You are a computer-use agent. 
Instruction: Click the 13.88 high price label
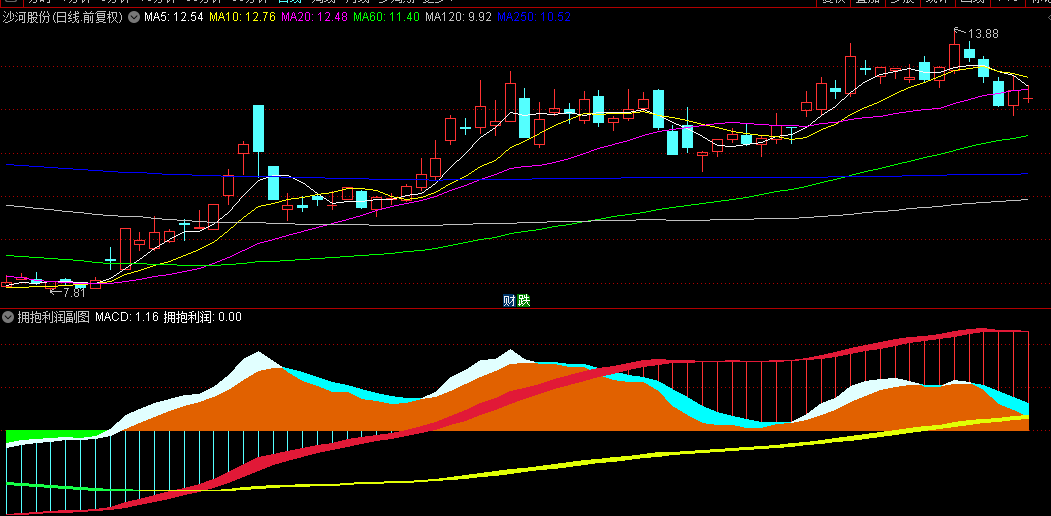(x=982, y=34)
